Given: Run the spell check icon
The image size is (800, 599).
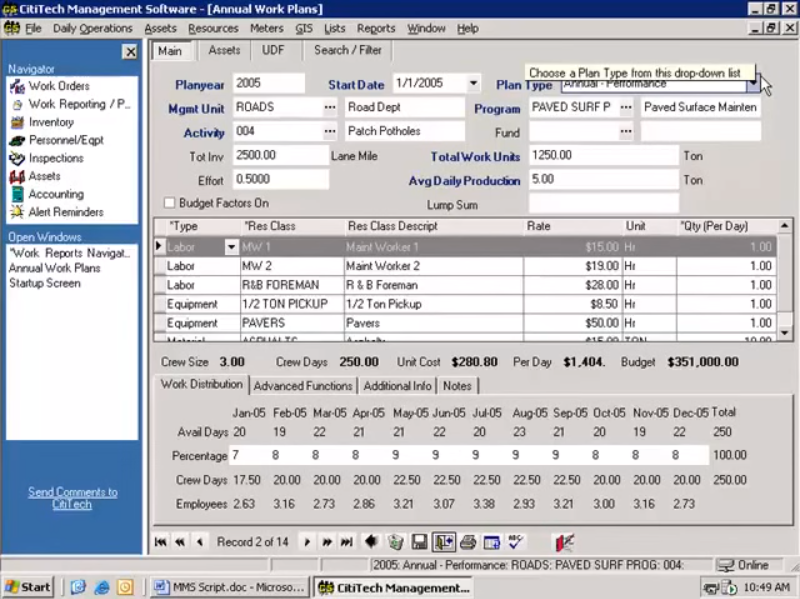Looking at the screenshot, I should [513, 540].
